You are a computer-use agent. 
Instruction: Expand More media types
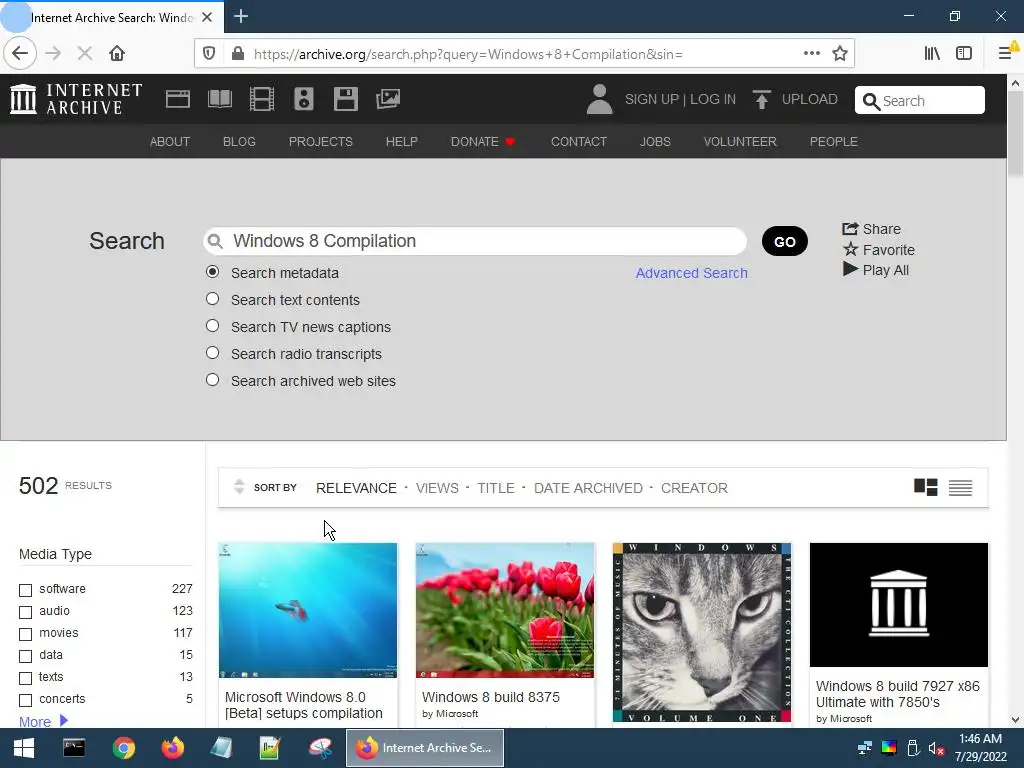click(43, 721)
